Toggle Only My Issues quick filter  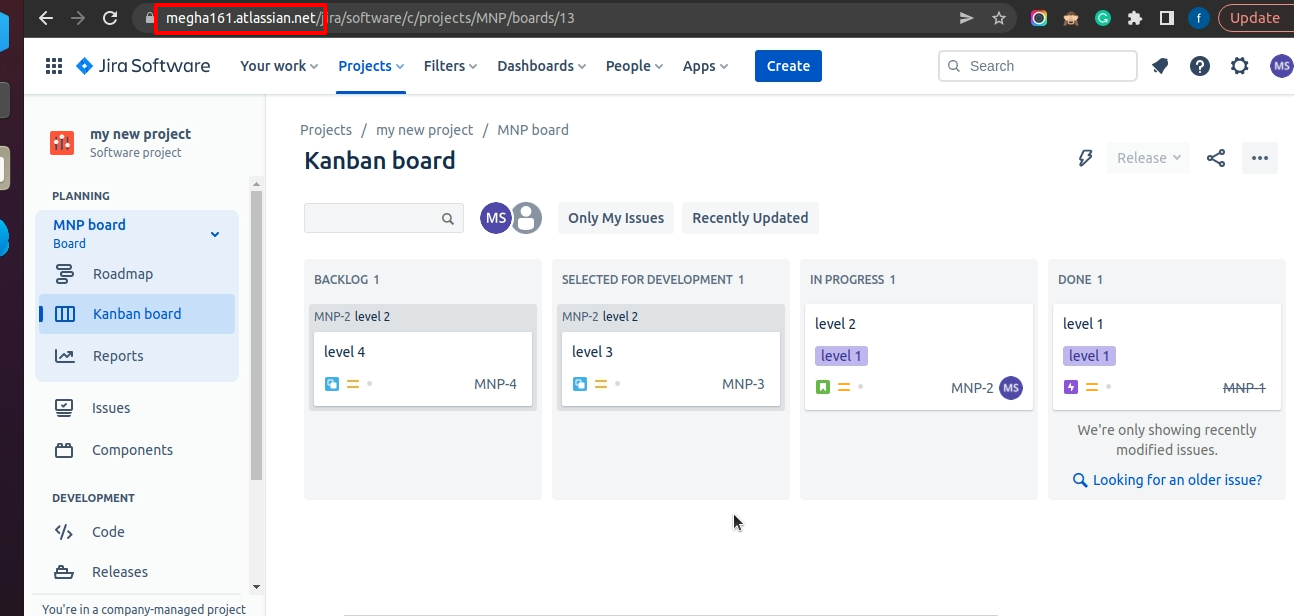coord(616,218)
